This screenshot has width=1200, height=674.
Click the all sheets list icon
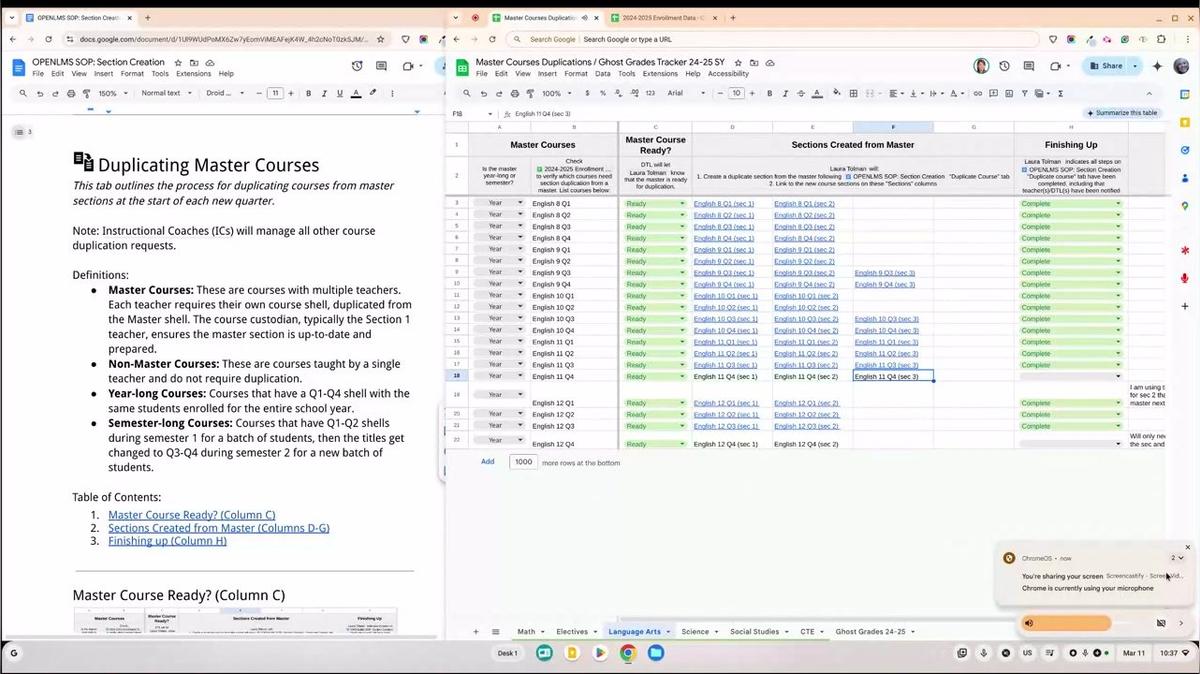[x=495, y=632]
